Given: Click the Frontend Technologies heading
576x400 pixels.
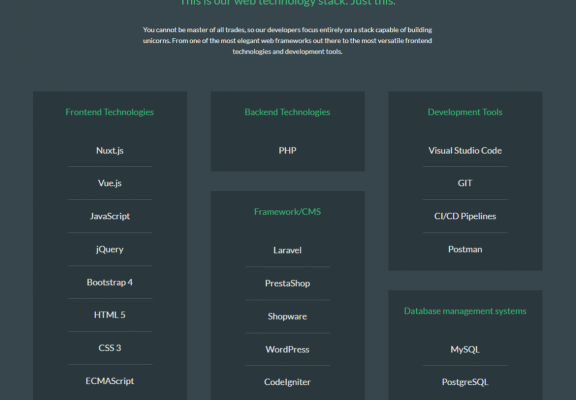Looking at the screenshot, I should click(x=110, y=112).
